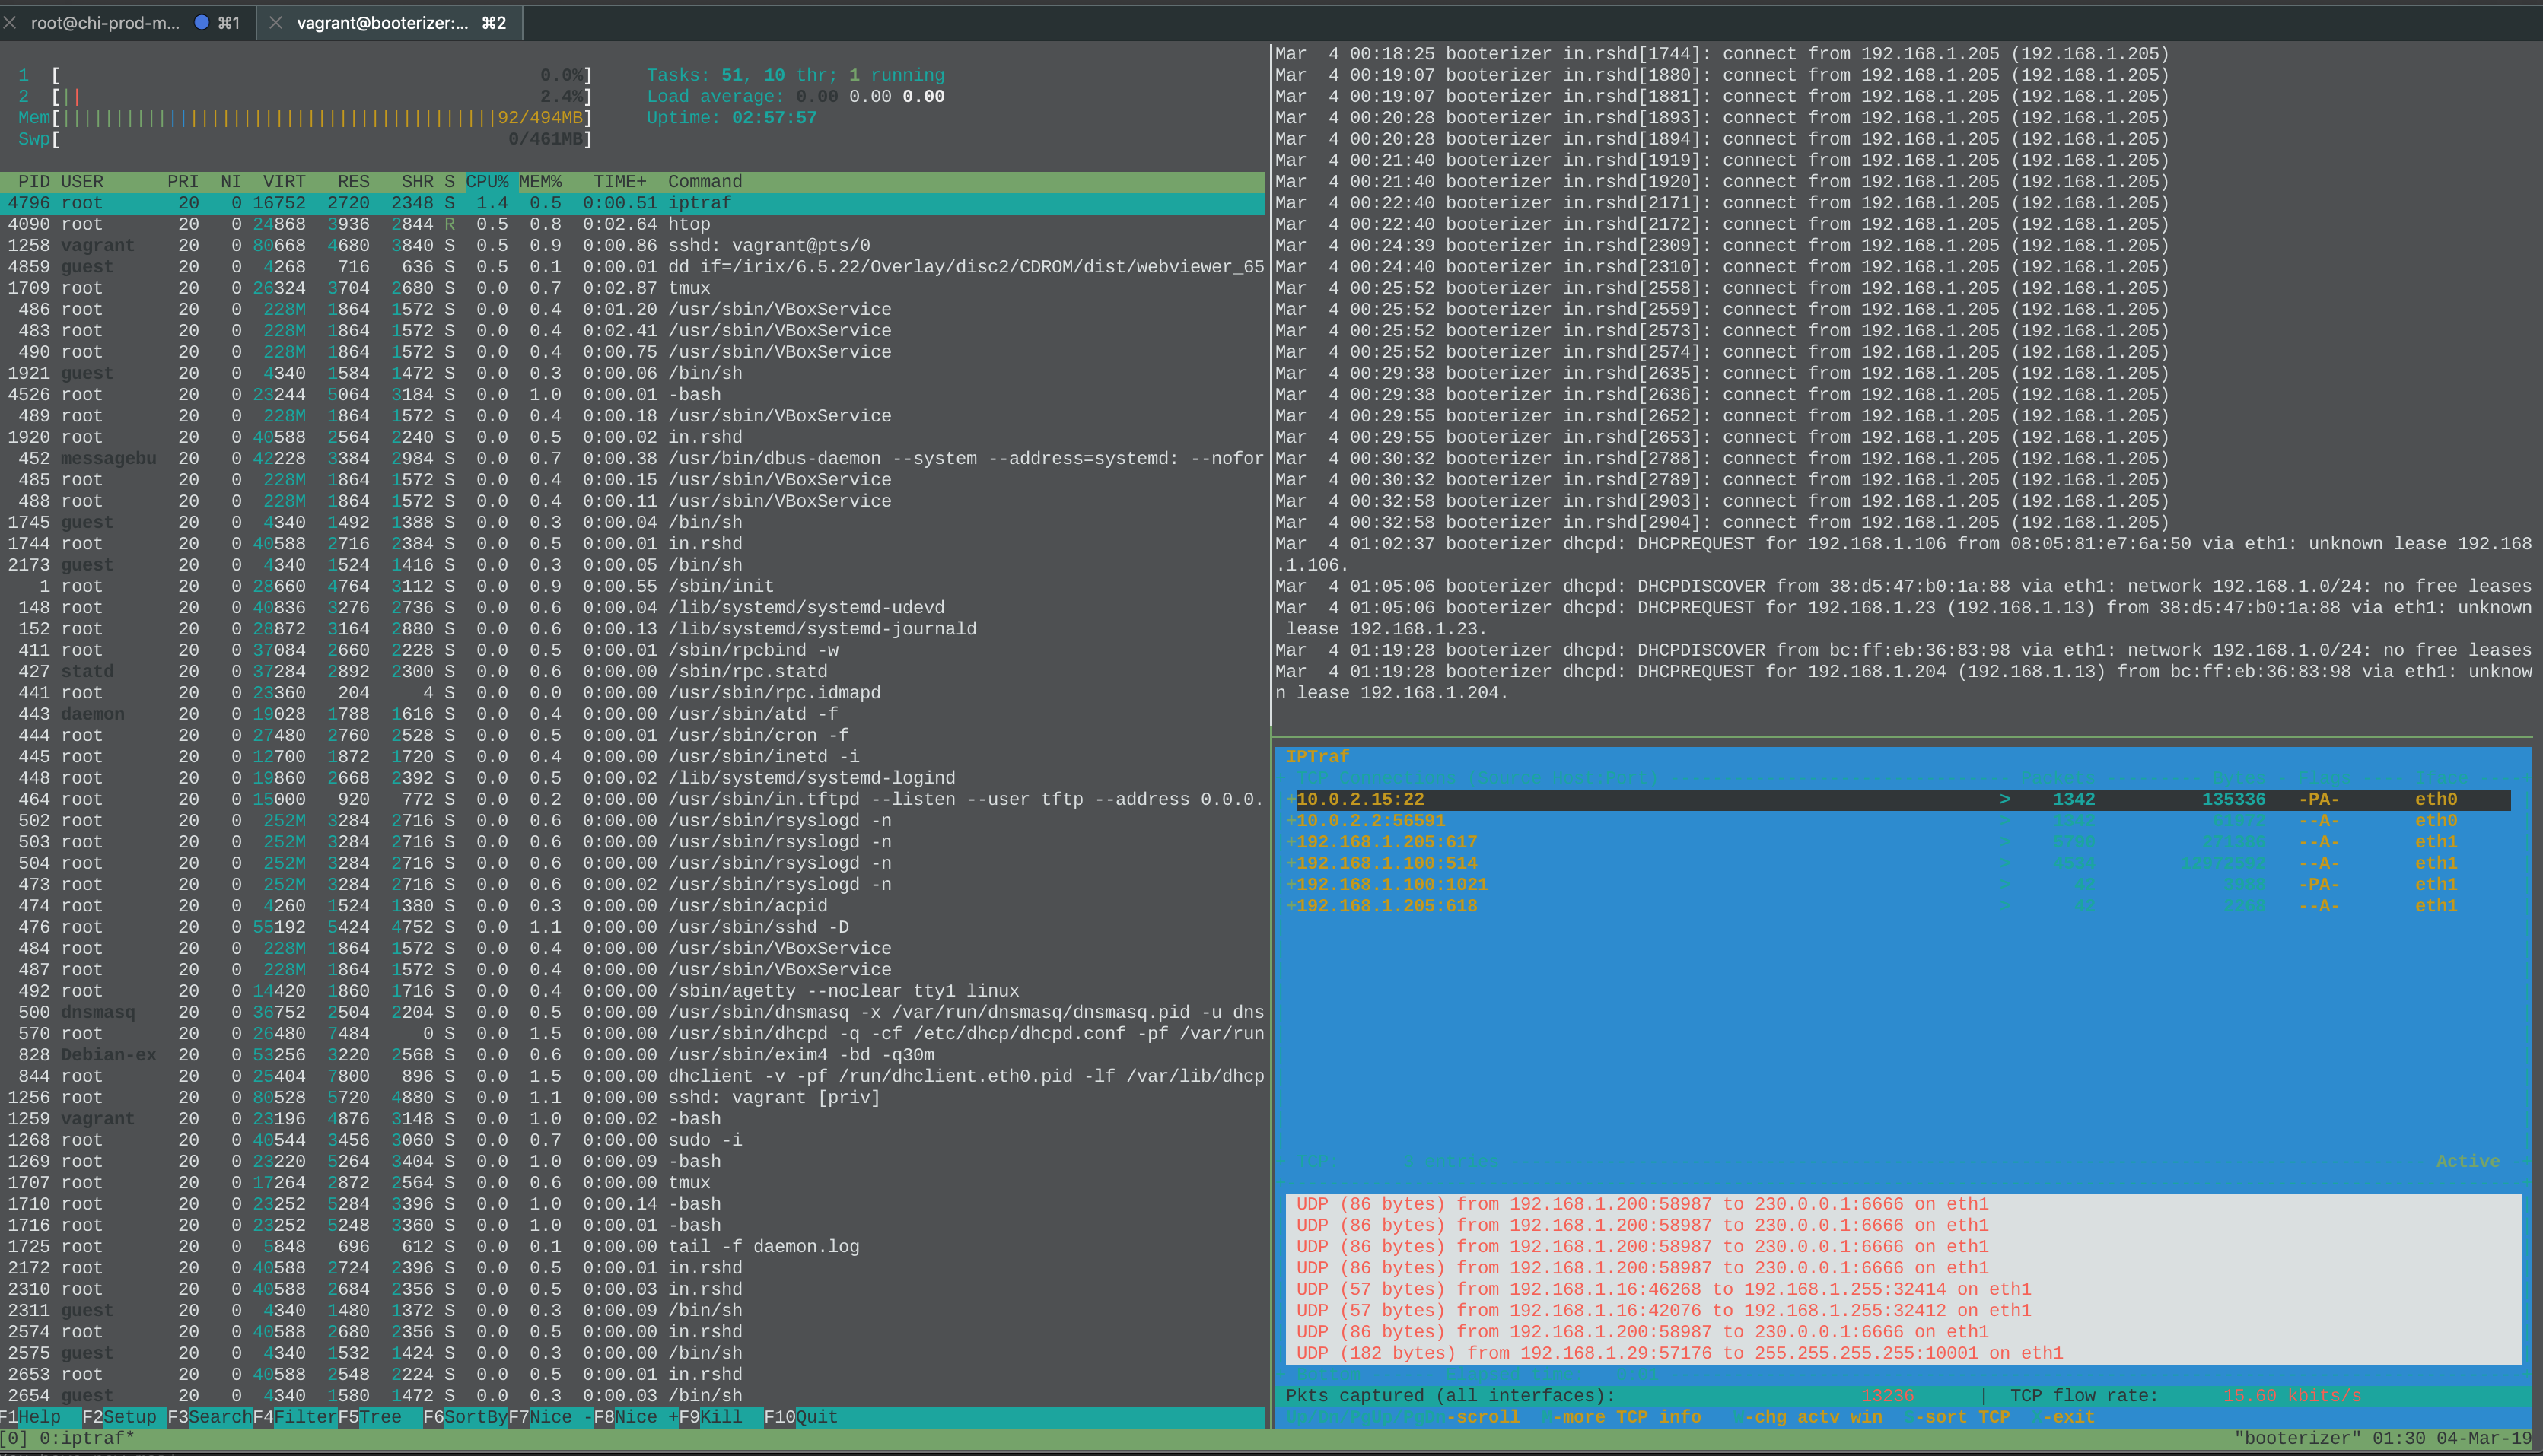
Task: Select the /usr/sbin/inetd -i process row
Action: pyautogui.click(x=632, y=756)
